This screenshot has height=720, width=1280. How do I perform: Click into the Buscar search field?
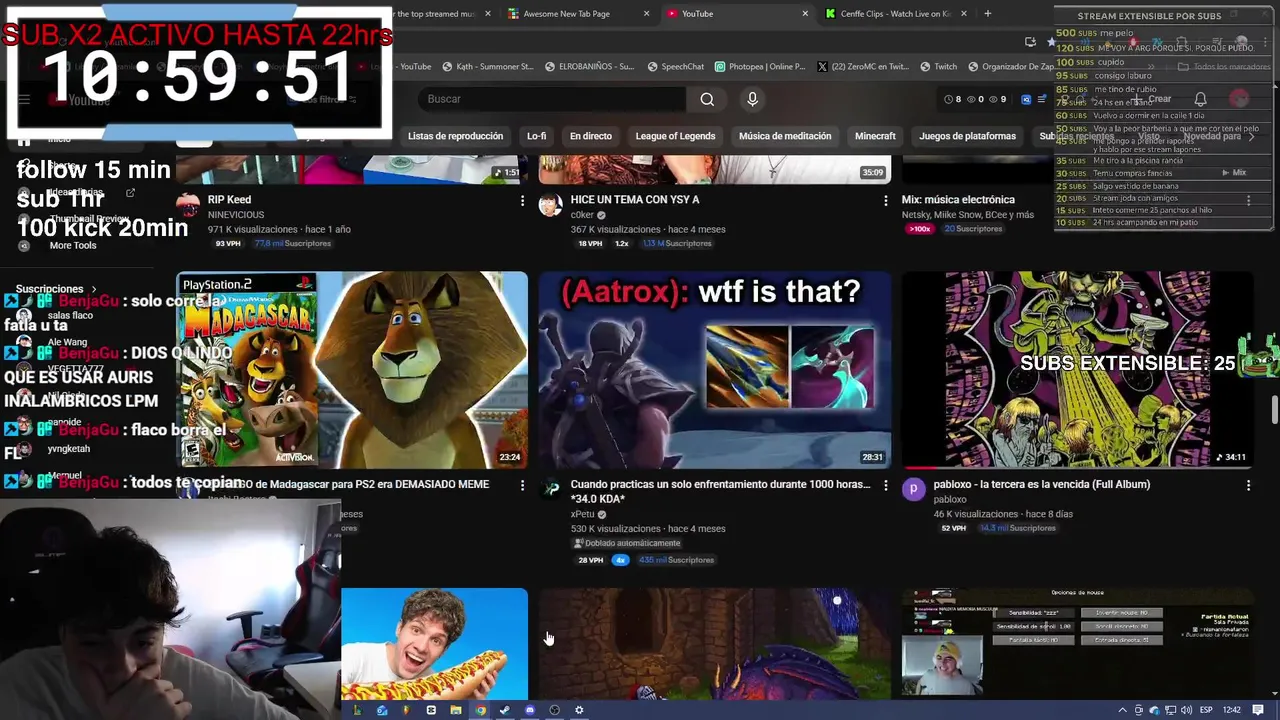[553, 99]
